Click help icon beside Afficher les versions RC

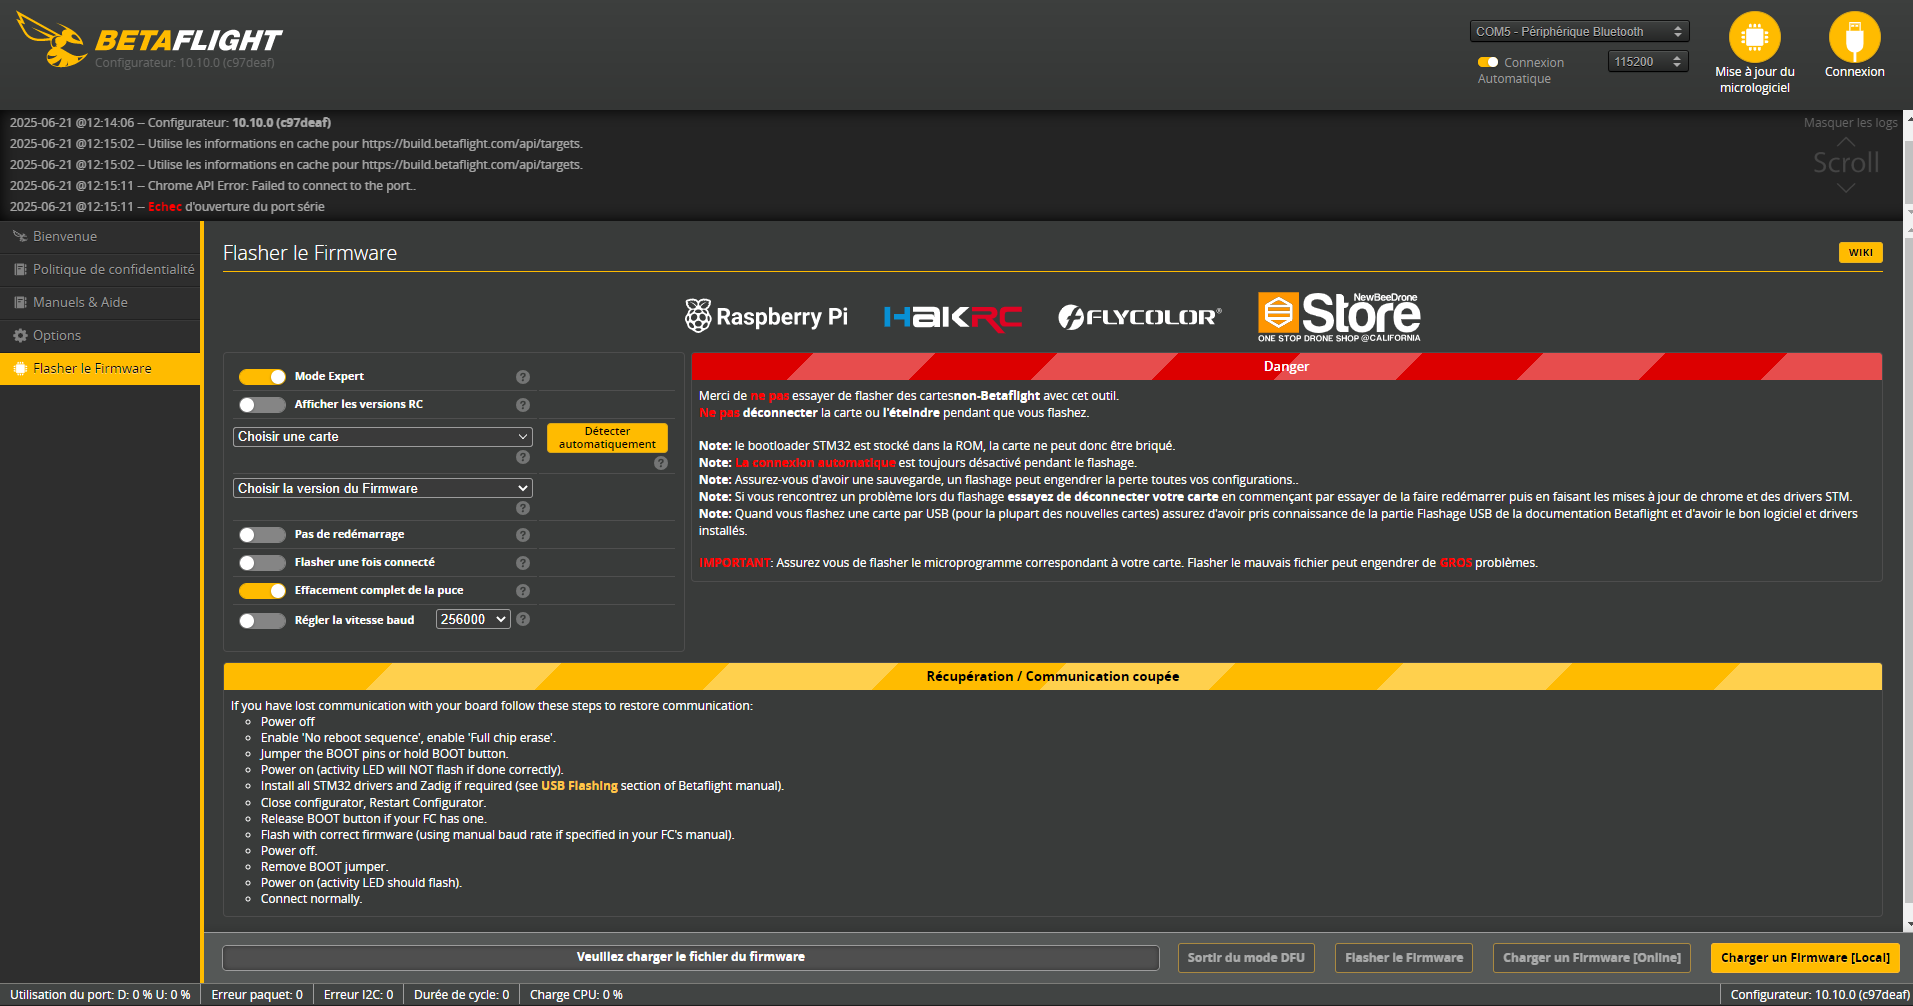point(522,405)
